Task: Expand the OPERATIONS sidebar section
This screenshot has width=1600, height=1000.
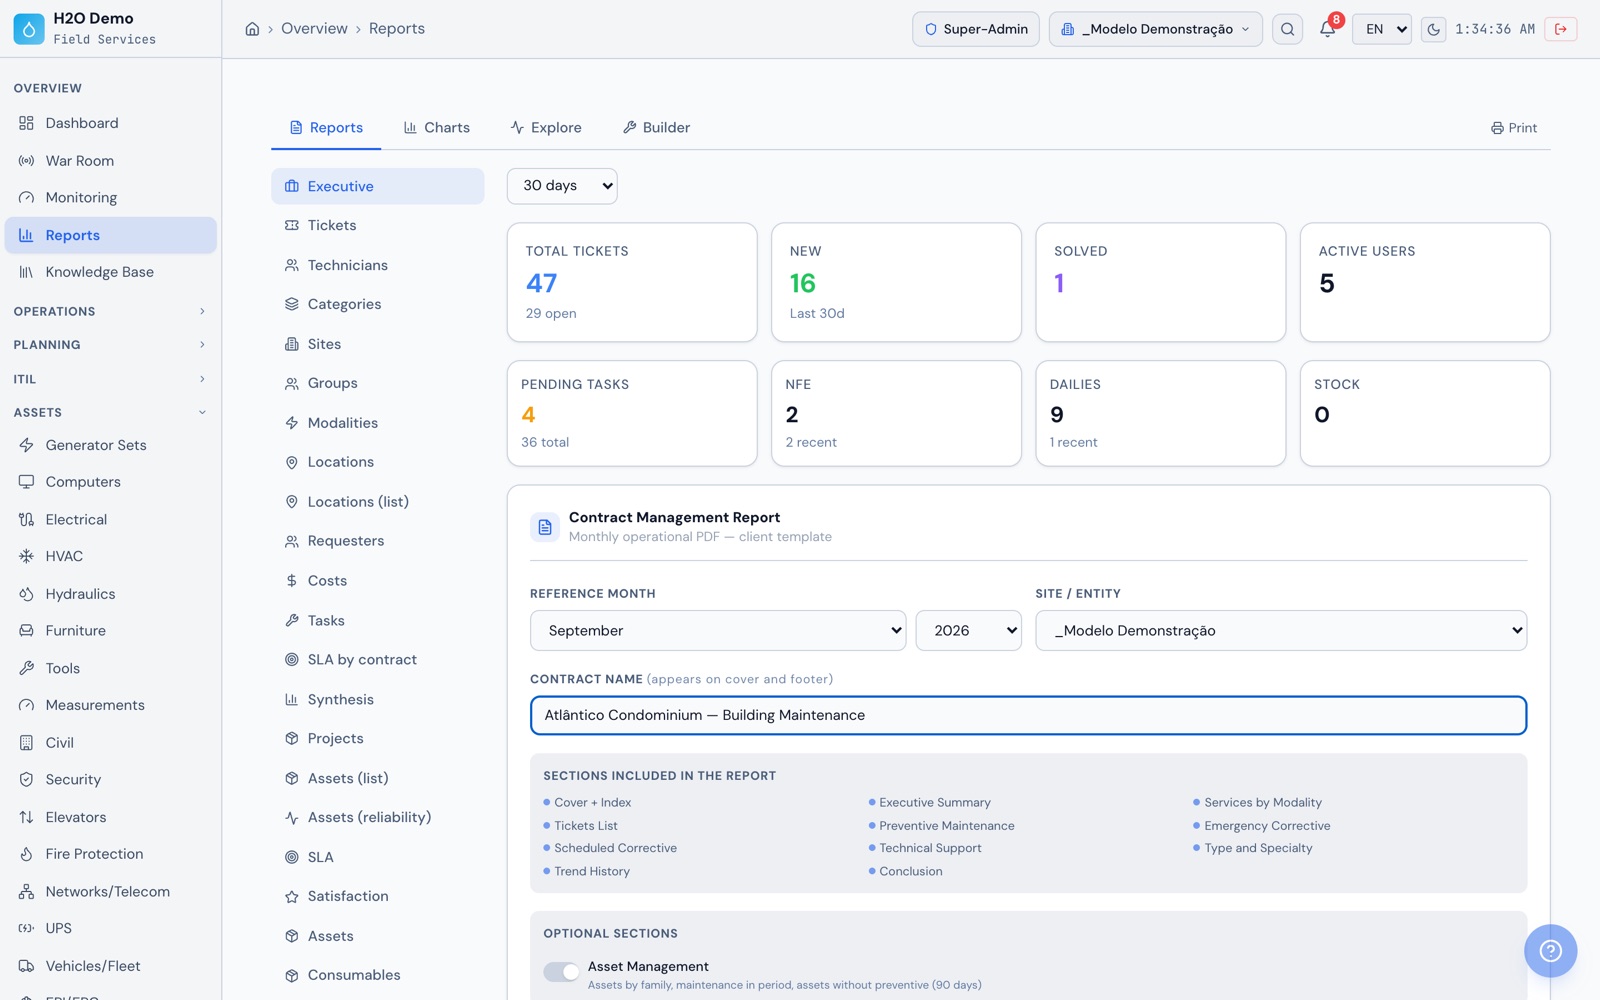Action: pyautogui.click(x=110, y=311)
